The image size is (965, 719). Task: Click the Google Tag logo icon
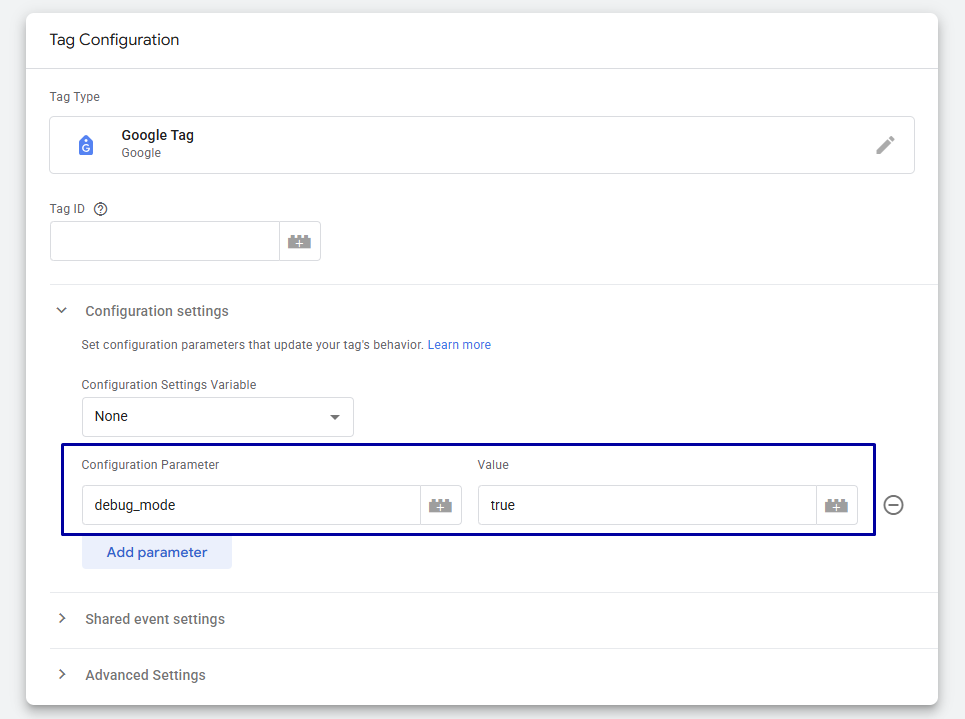coord(86,145)
